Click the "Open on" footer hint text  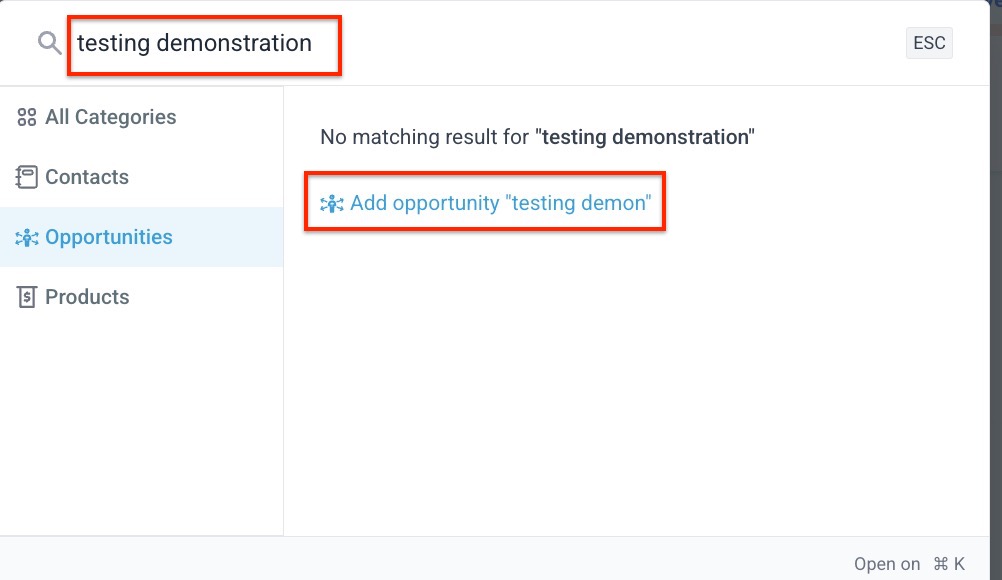(x=887, y=564)
